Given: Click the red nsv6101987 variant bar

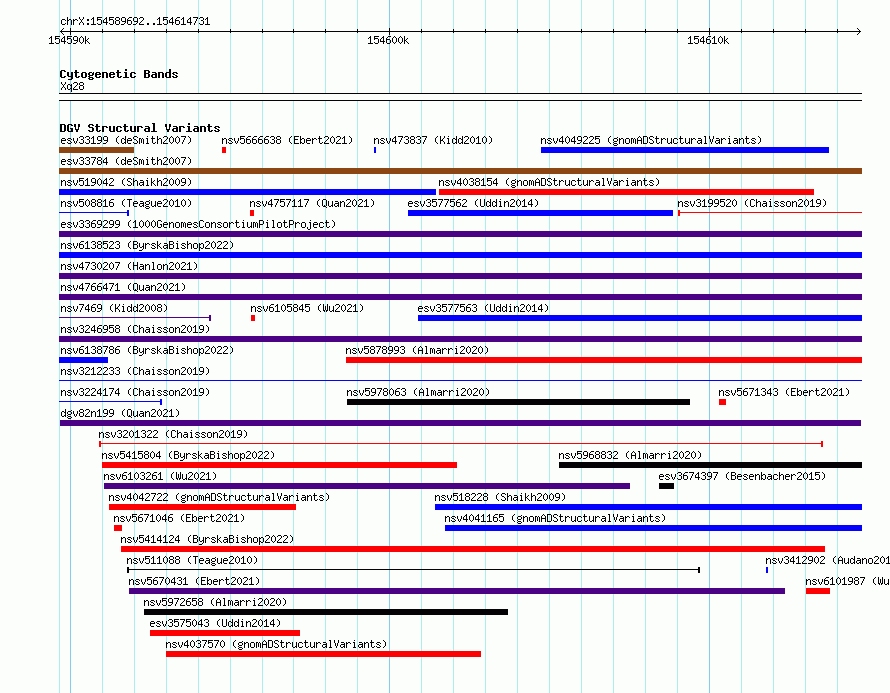Looking at the screenshot, I should [x=818, y=591].
